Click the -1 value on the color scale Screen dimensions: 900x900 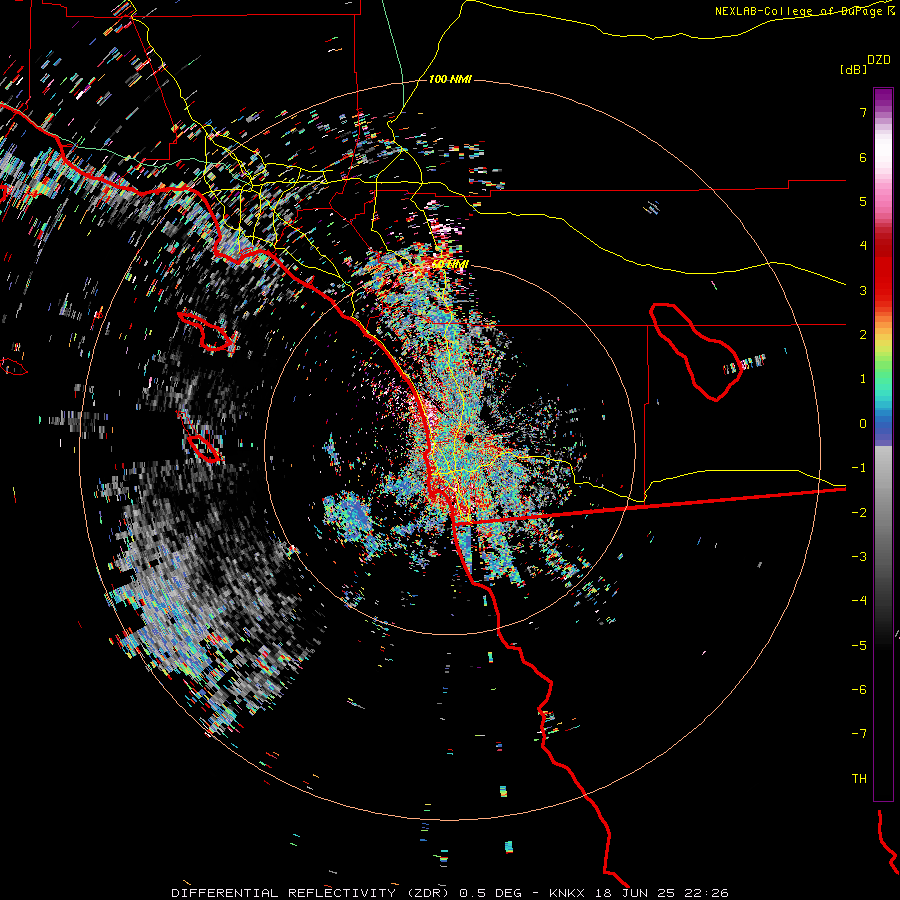(x=859, y=468)
